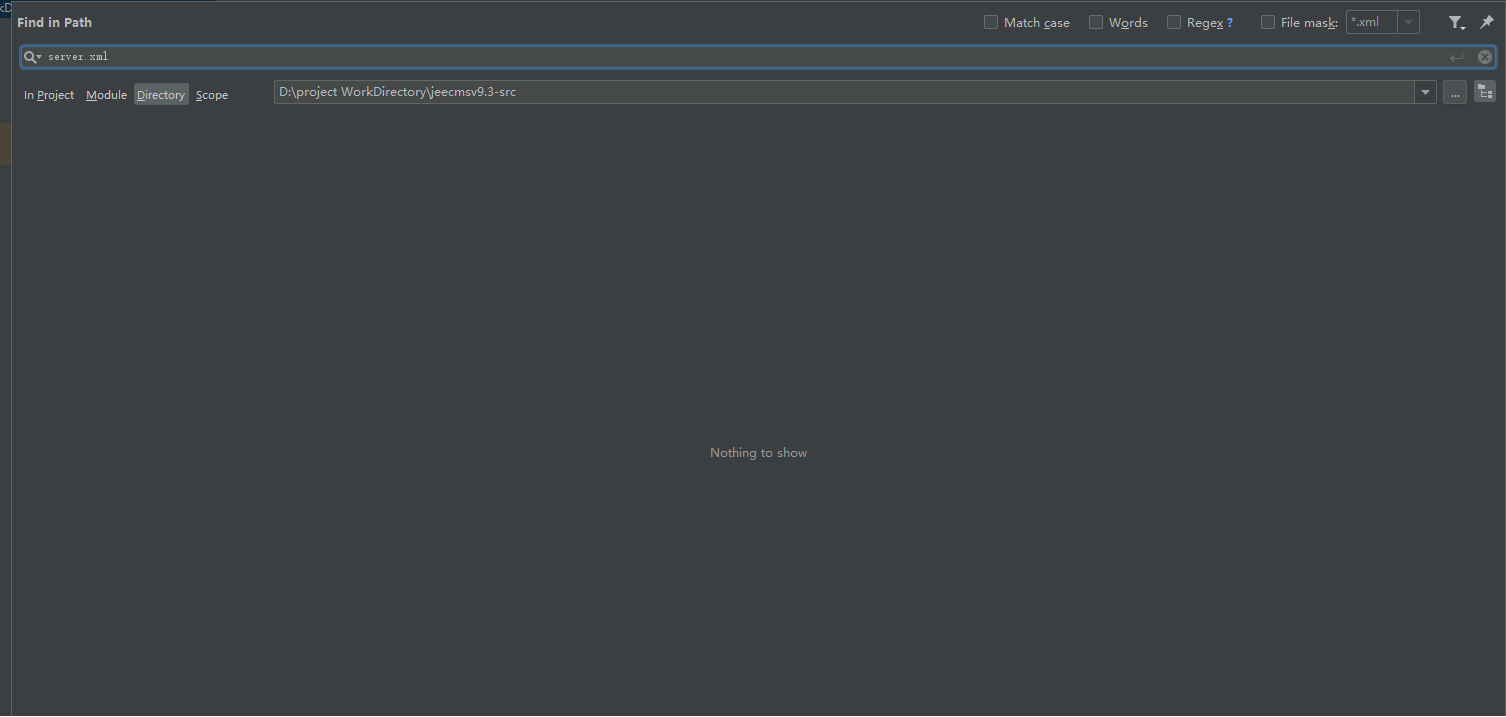Enable the Regex checkbox
The image size is (1506, 717).
1174,22
